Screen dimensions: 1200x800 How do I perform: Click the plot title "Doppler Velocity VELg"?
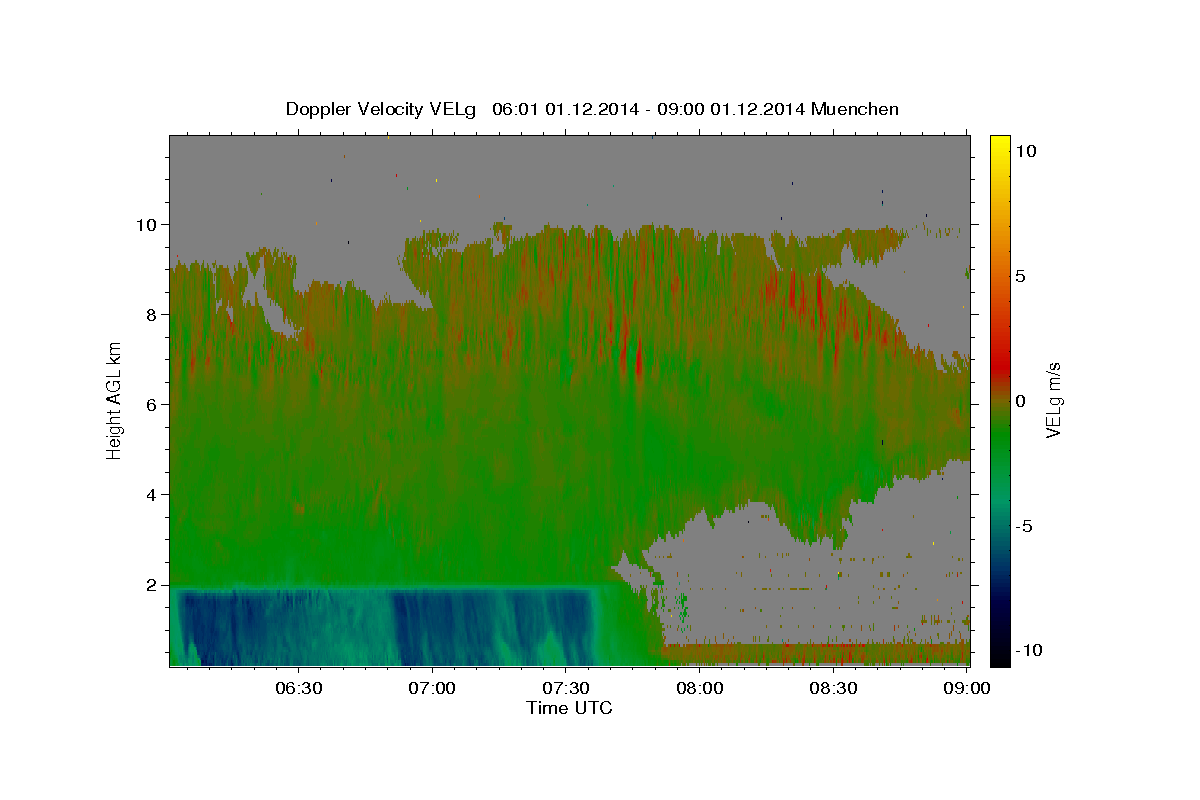(x=382, y=109)
